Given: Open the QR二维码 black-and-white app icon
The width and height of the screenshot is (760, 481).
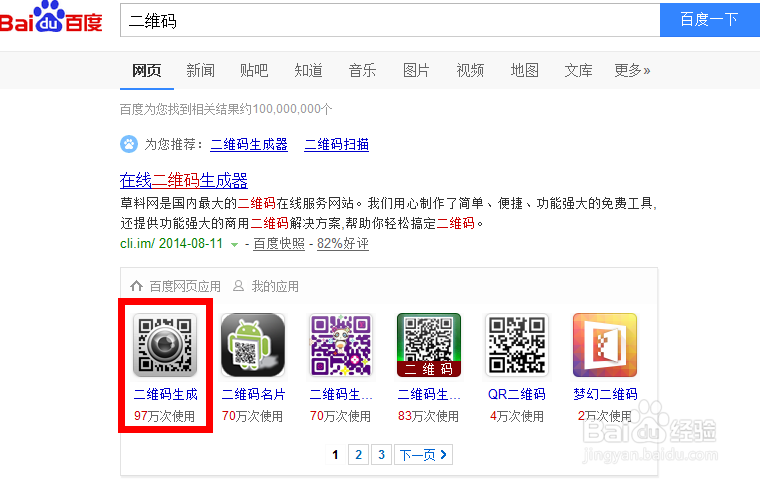Looking at the screenshot, I should click(517, 345).
